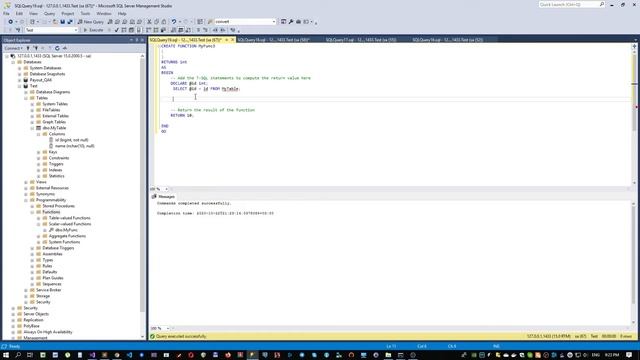This screenshot has width=640, height=360.
Task: Click the Toolbox briefcase icon
Action: (298, 22)
